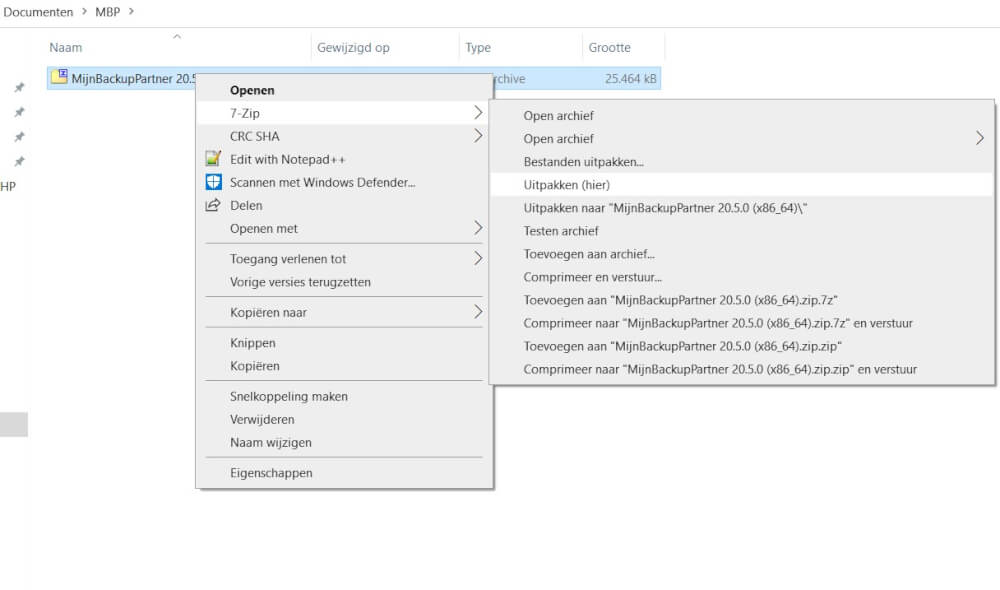Click the Type column header

tap(478, 47)
